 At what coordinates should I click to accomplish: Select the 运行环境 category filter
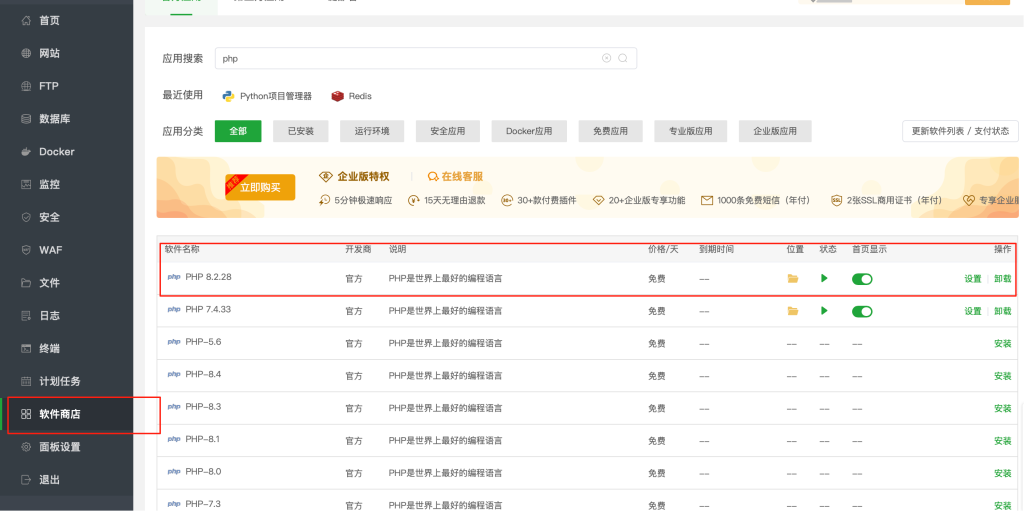[371, 131]
